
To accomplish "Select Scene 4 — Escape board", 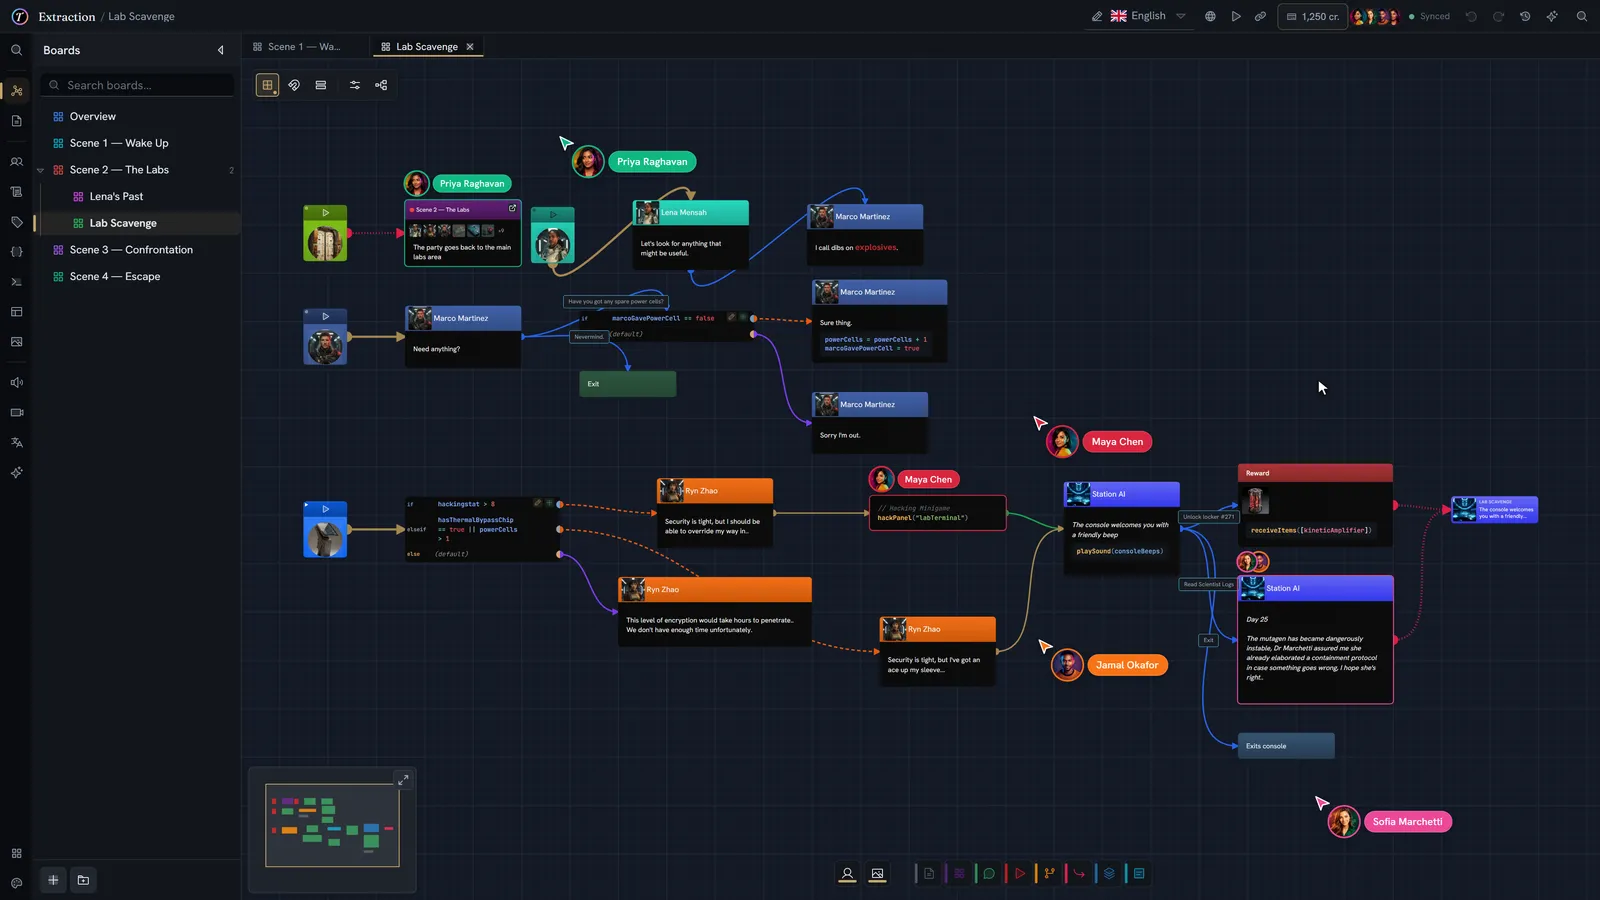I will tap(115, 277).
